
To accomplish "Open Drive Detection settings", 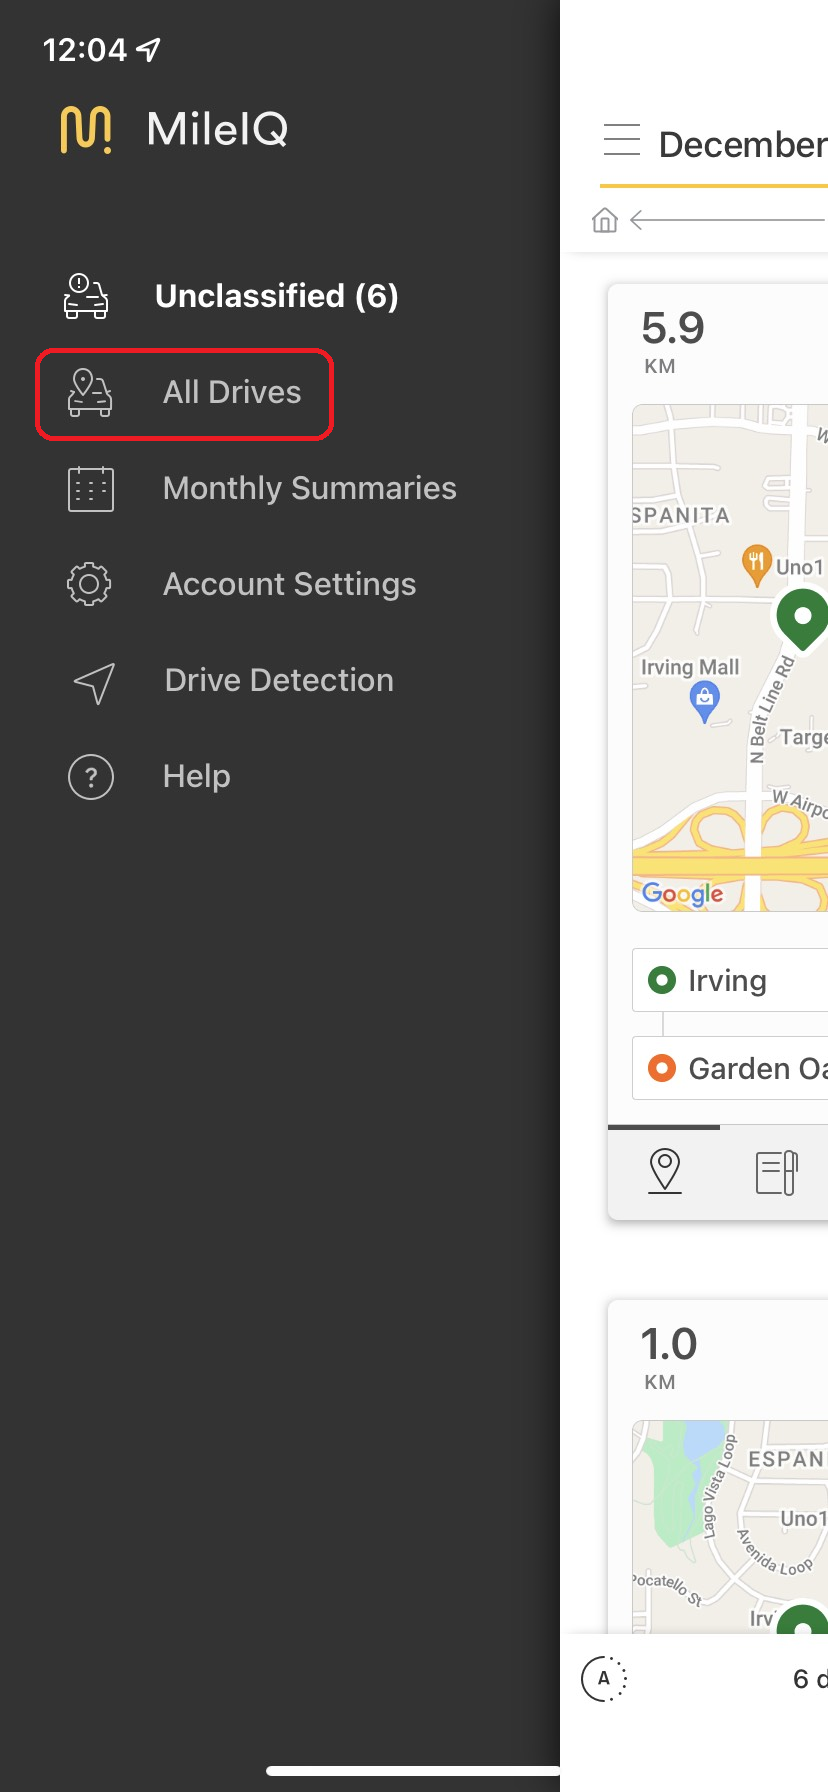I will point(279,680).
